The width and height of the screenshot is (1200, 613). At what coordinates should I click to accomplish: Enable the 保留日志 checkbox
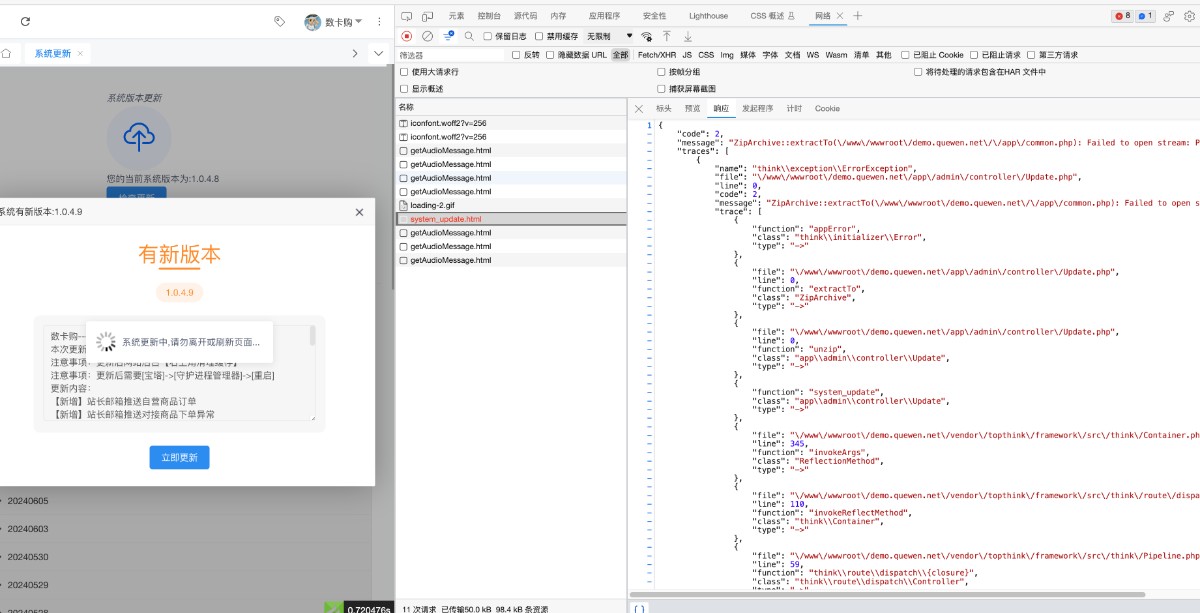point(488,36)
